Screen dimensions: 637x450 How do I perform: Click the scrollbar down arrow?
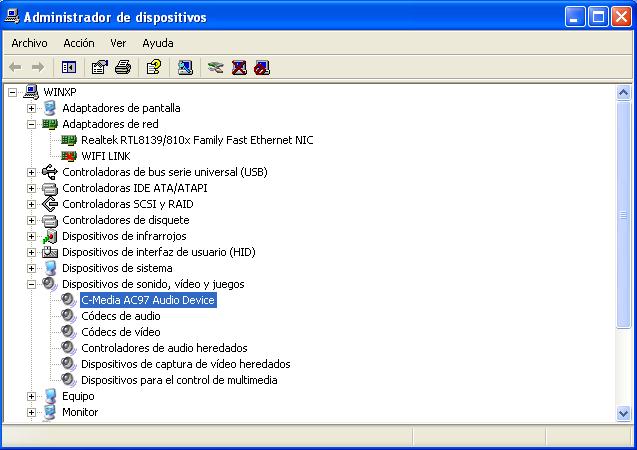coord(623,414)
